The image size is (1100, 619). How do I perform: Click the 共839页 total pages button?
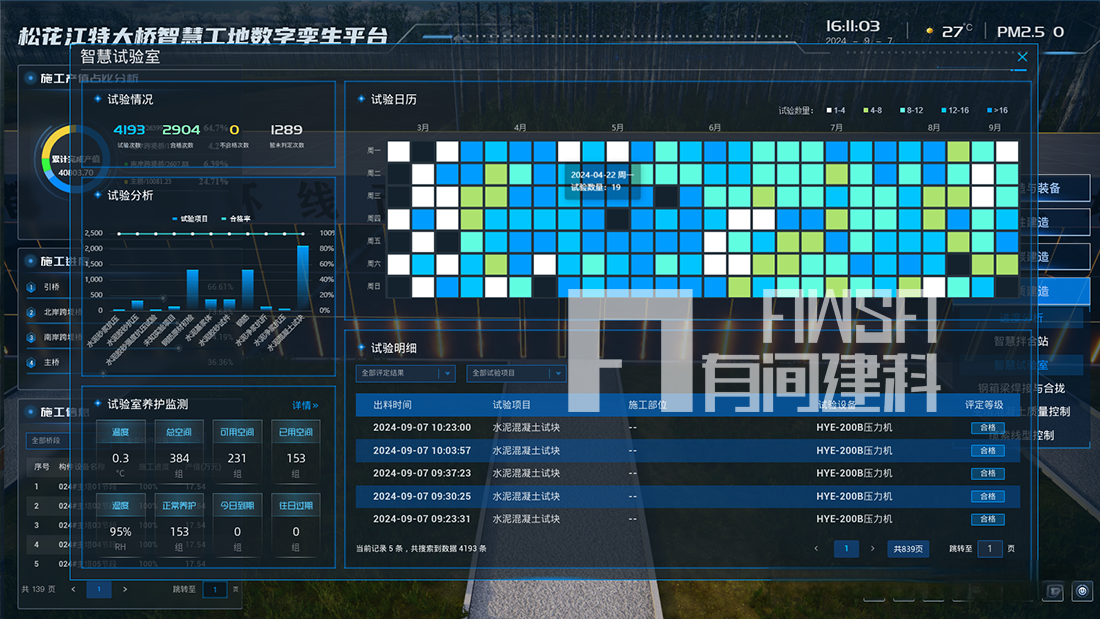click(908, 549)
